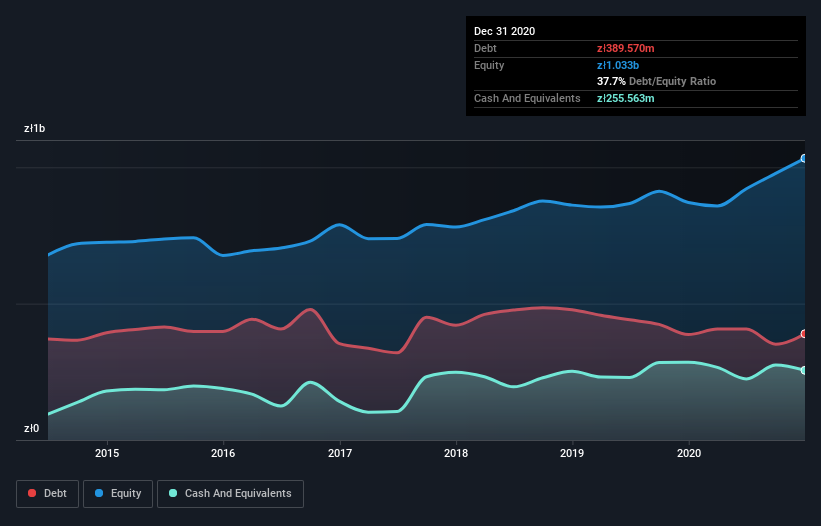Click the zł0 y-axis label
821x526 pixels.
click(x=31, y=429)
